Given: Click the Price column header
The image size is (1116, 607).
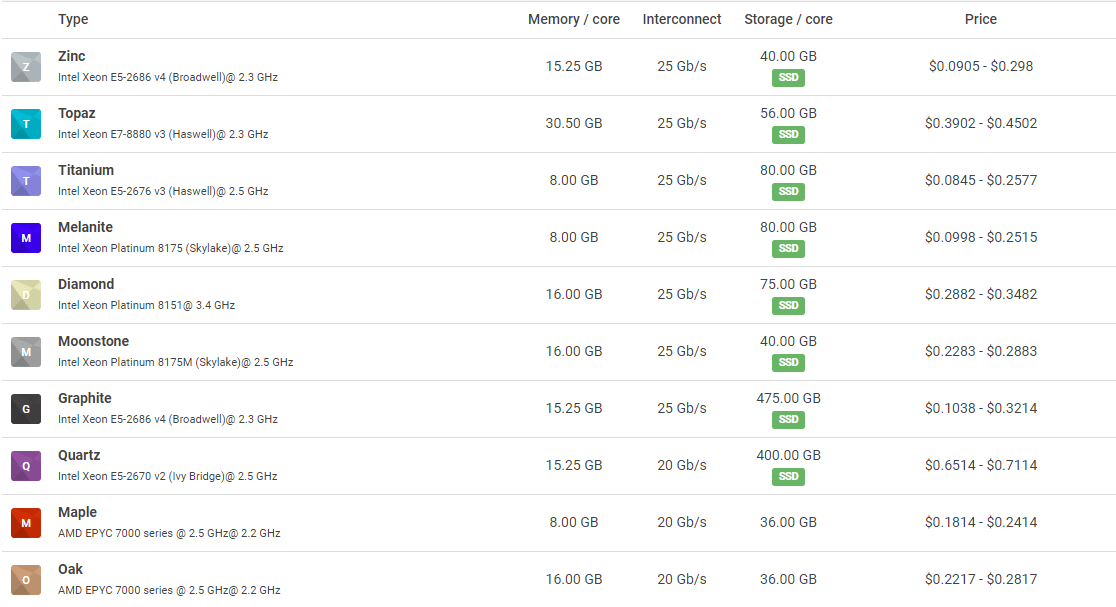Looking at the screenshot, I should [981, 19].
